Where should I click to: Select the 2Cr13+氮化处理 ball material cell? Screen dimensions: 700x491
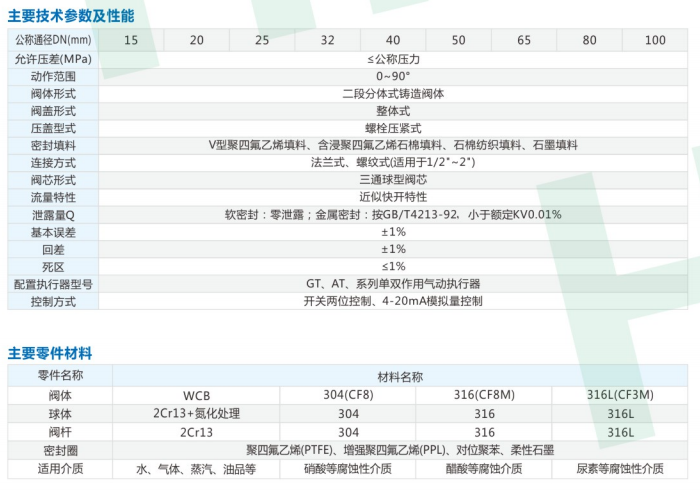pyautogui.click(x=196, y=413)
